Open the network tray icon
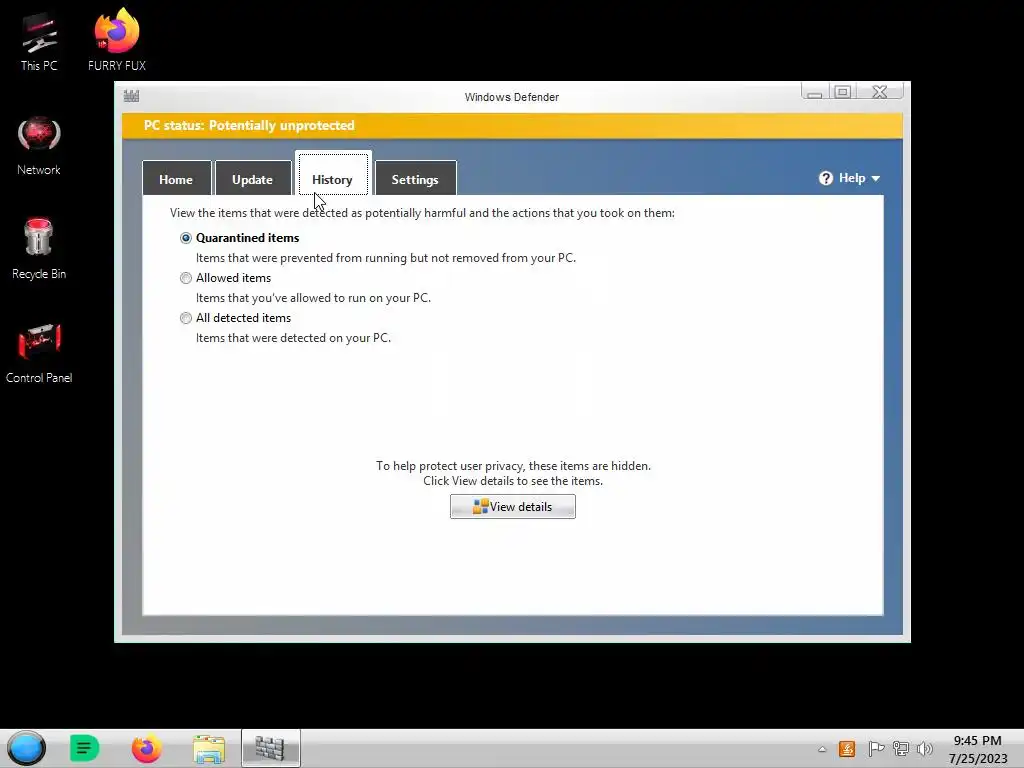Viewport: 1024px width, 768px height. pos(901,749)
